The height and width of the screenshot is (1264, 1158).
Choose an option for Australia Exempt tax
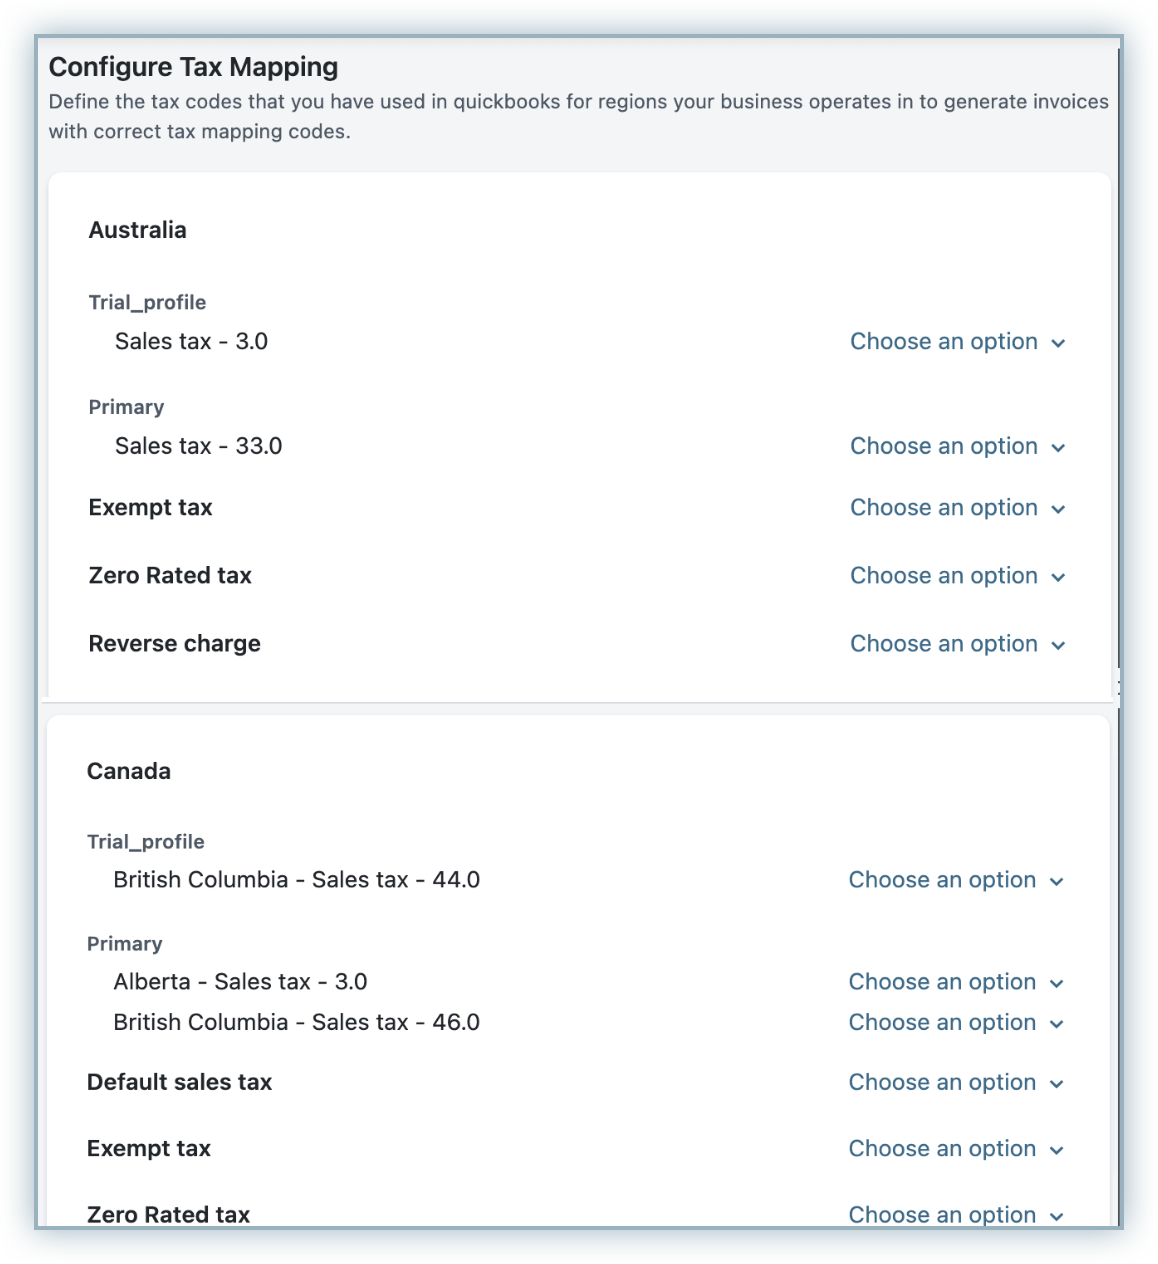(957, 508)
